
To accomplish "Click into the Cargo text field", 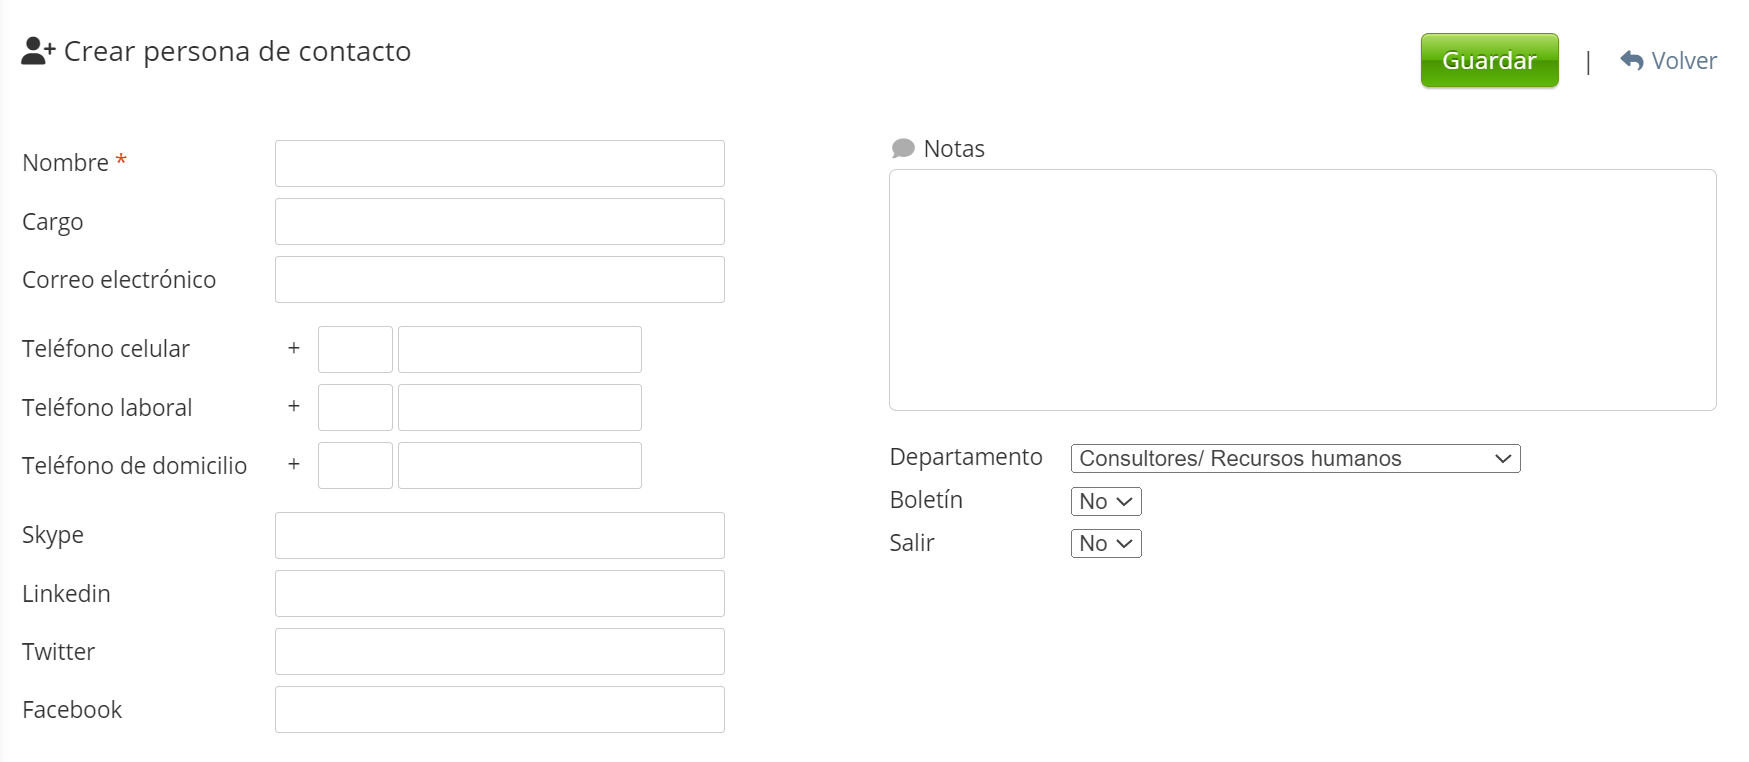I will tap(499, 222).
